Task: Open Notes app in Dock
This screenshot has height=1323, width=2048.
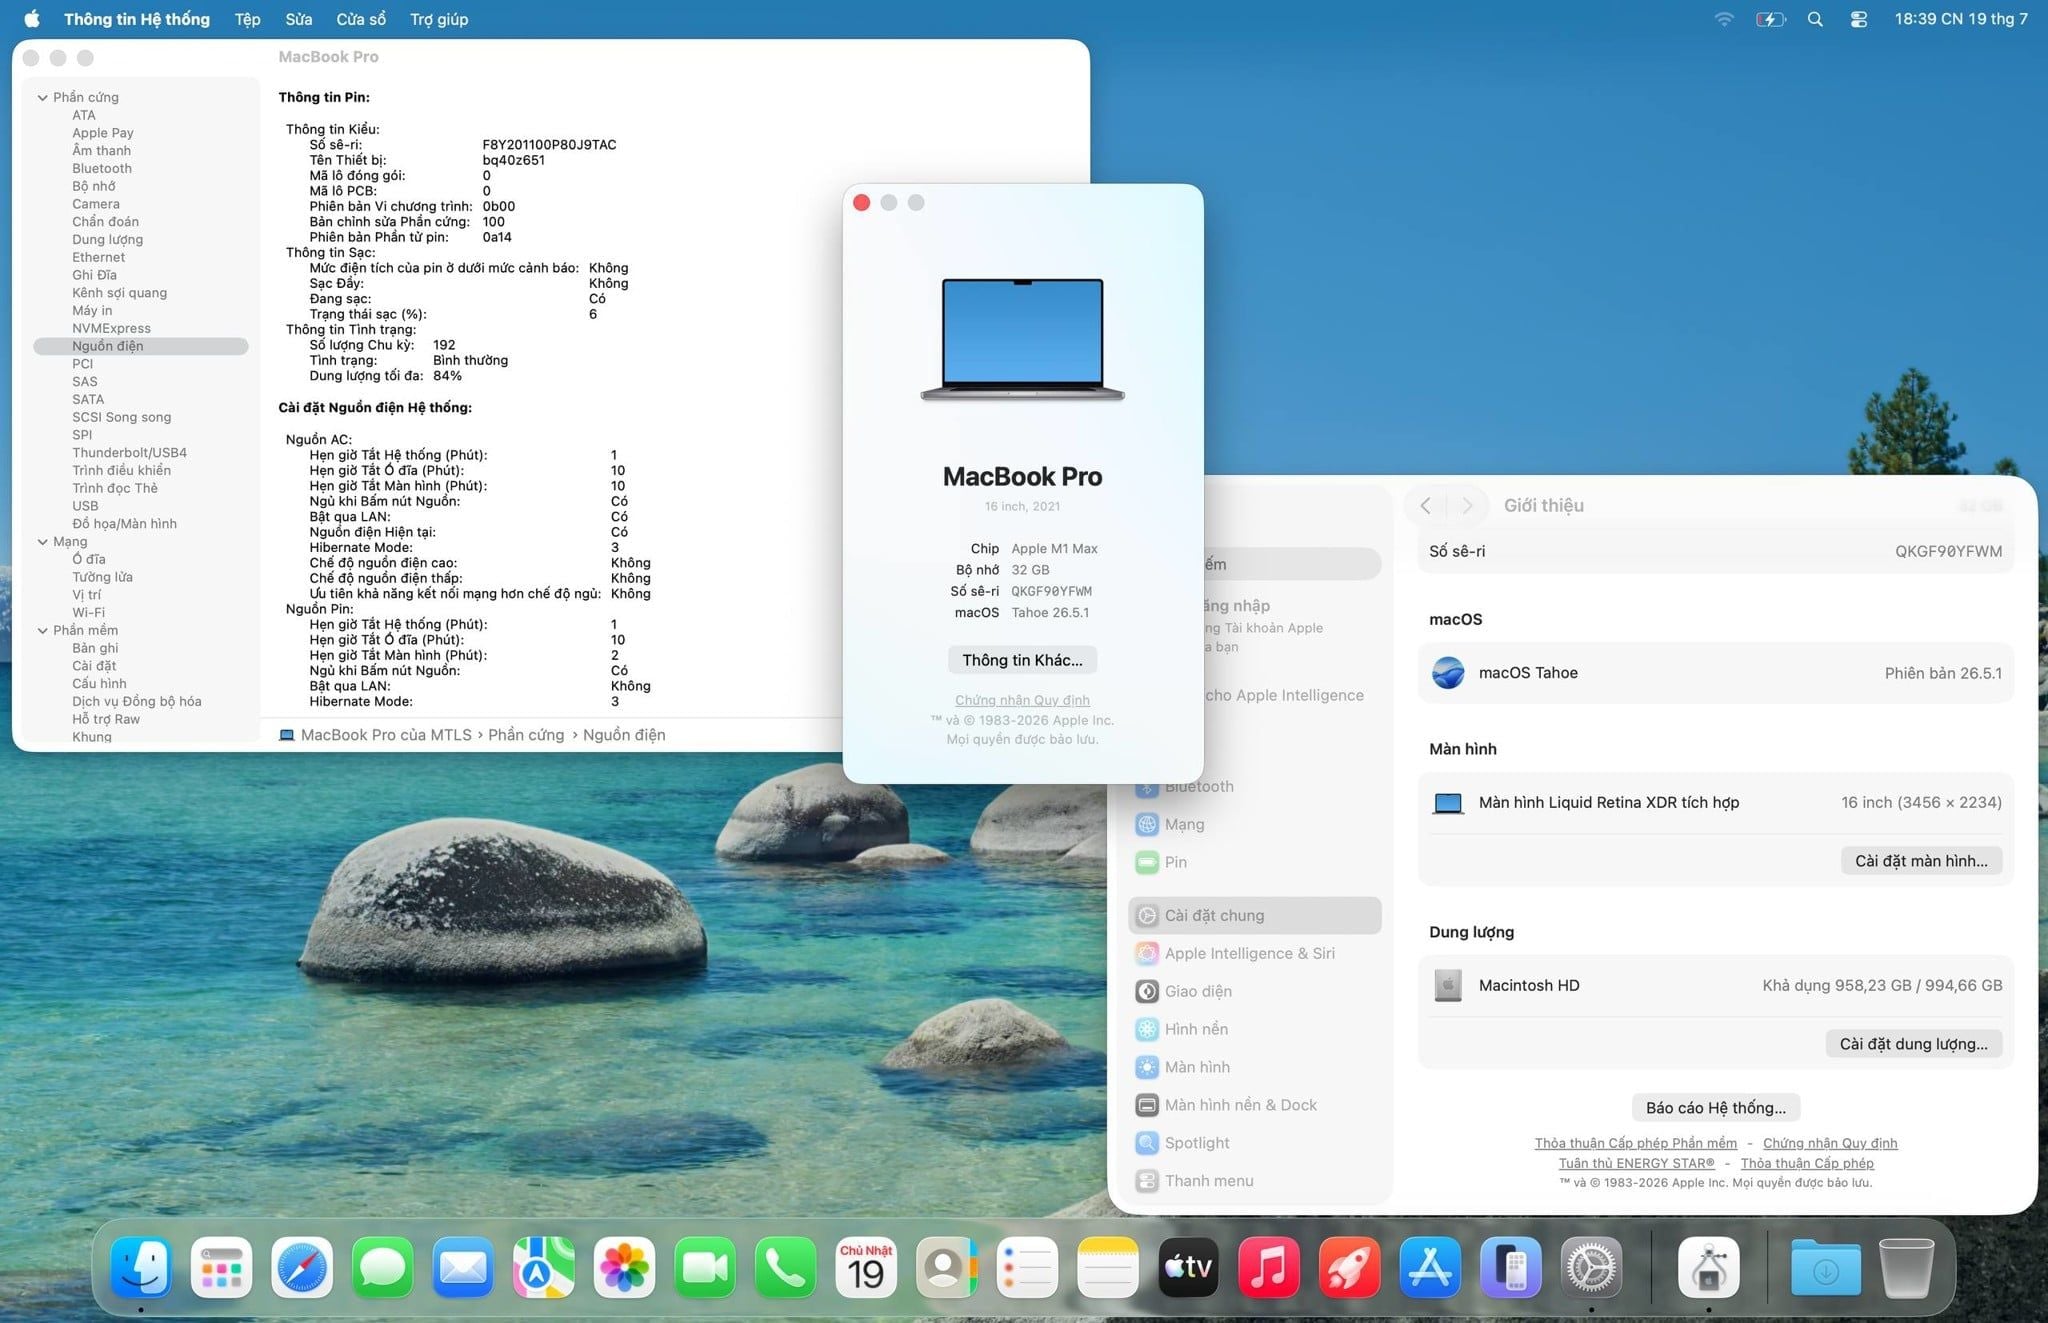Action: [1108, 1267]
